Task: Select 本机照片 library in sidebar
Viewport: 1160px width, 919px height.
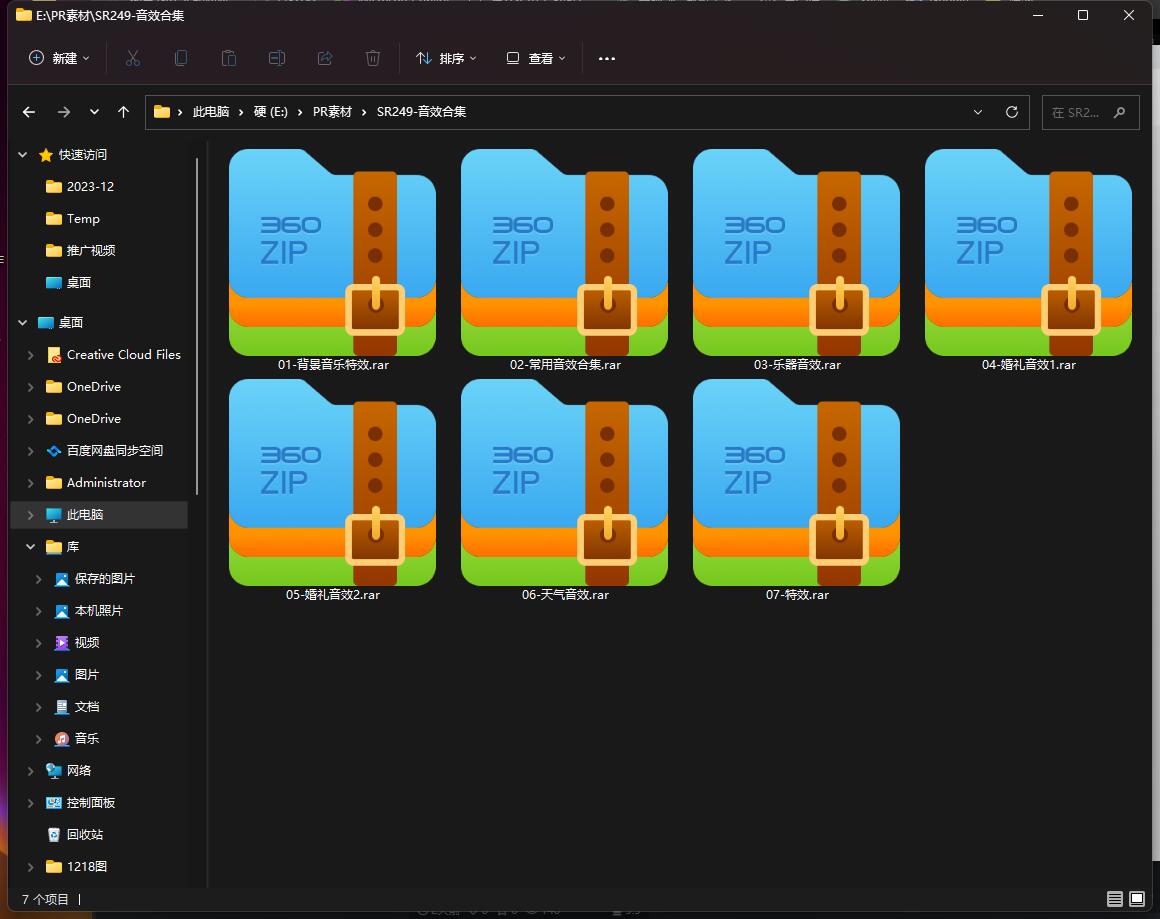Action: (88, 610)
